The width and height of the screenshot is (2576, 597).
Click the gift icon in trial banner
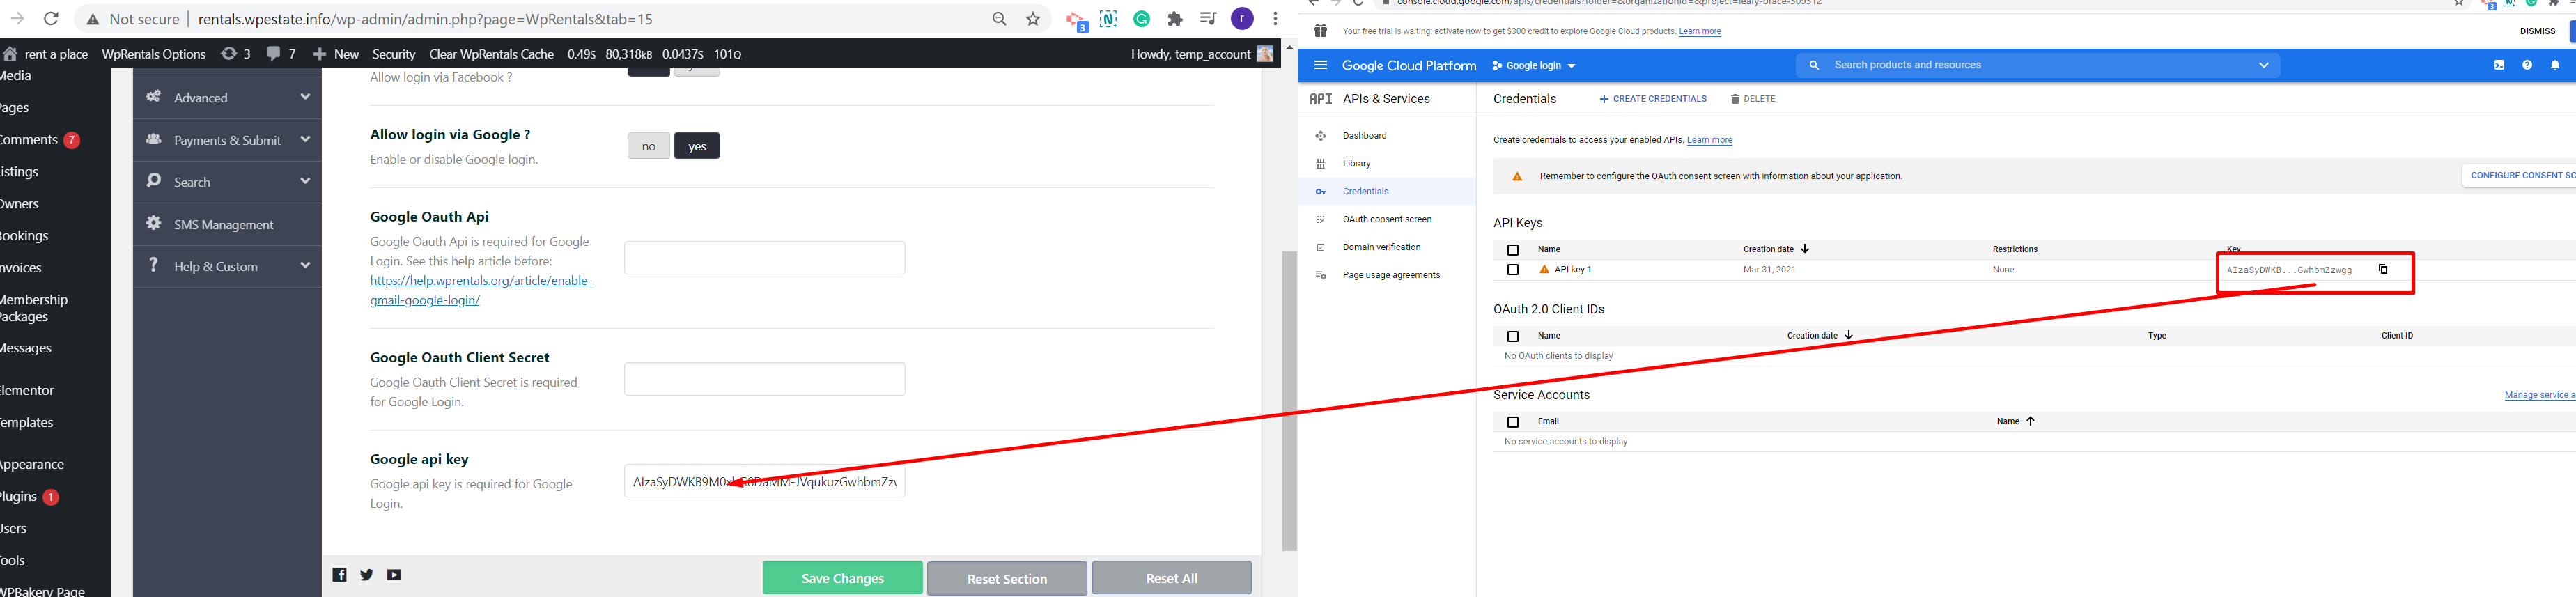click(1320, 31)
